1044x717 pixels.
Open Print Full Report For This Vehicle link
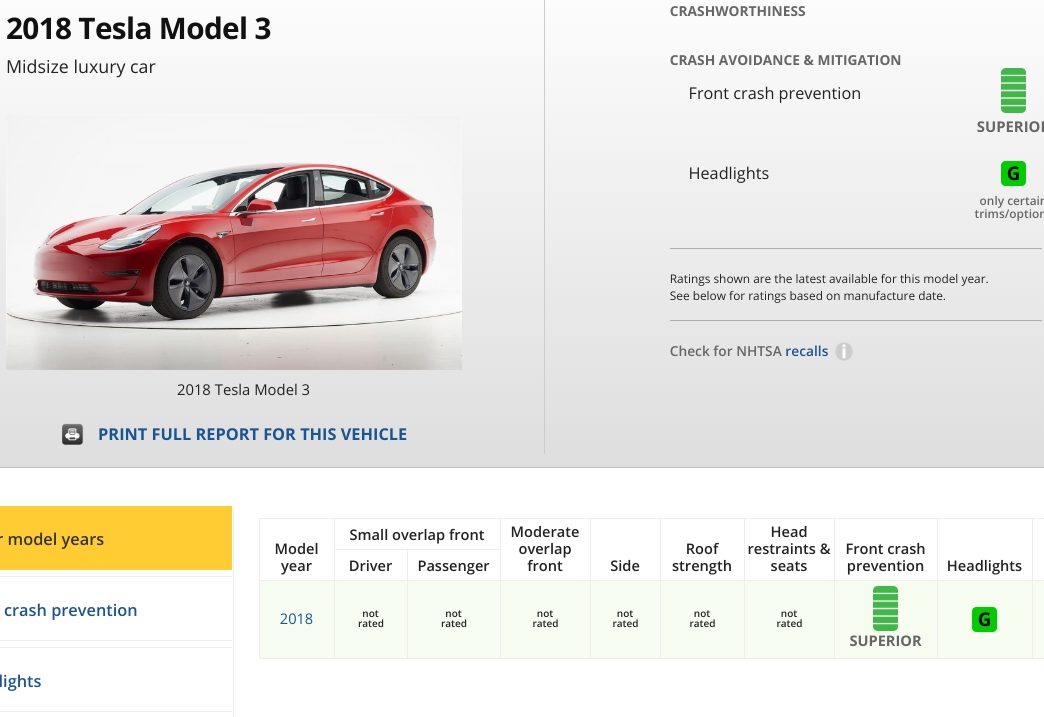coord(252,434)
